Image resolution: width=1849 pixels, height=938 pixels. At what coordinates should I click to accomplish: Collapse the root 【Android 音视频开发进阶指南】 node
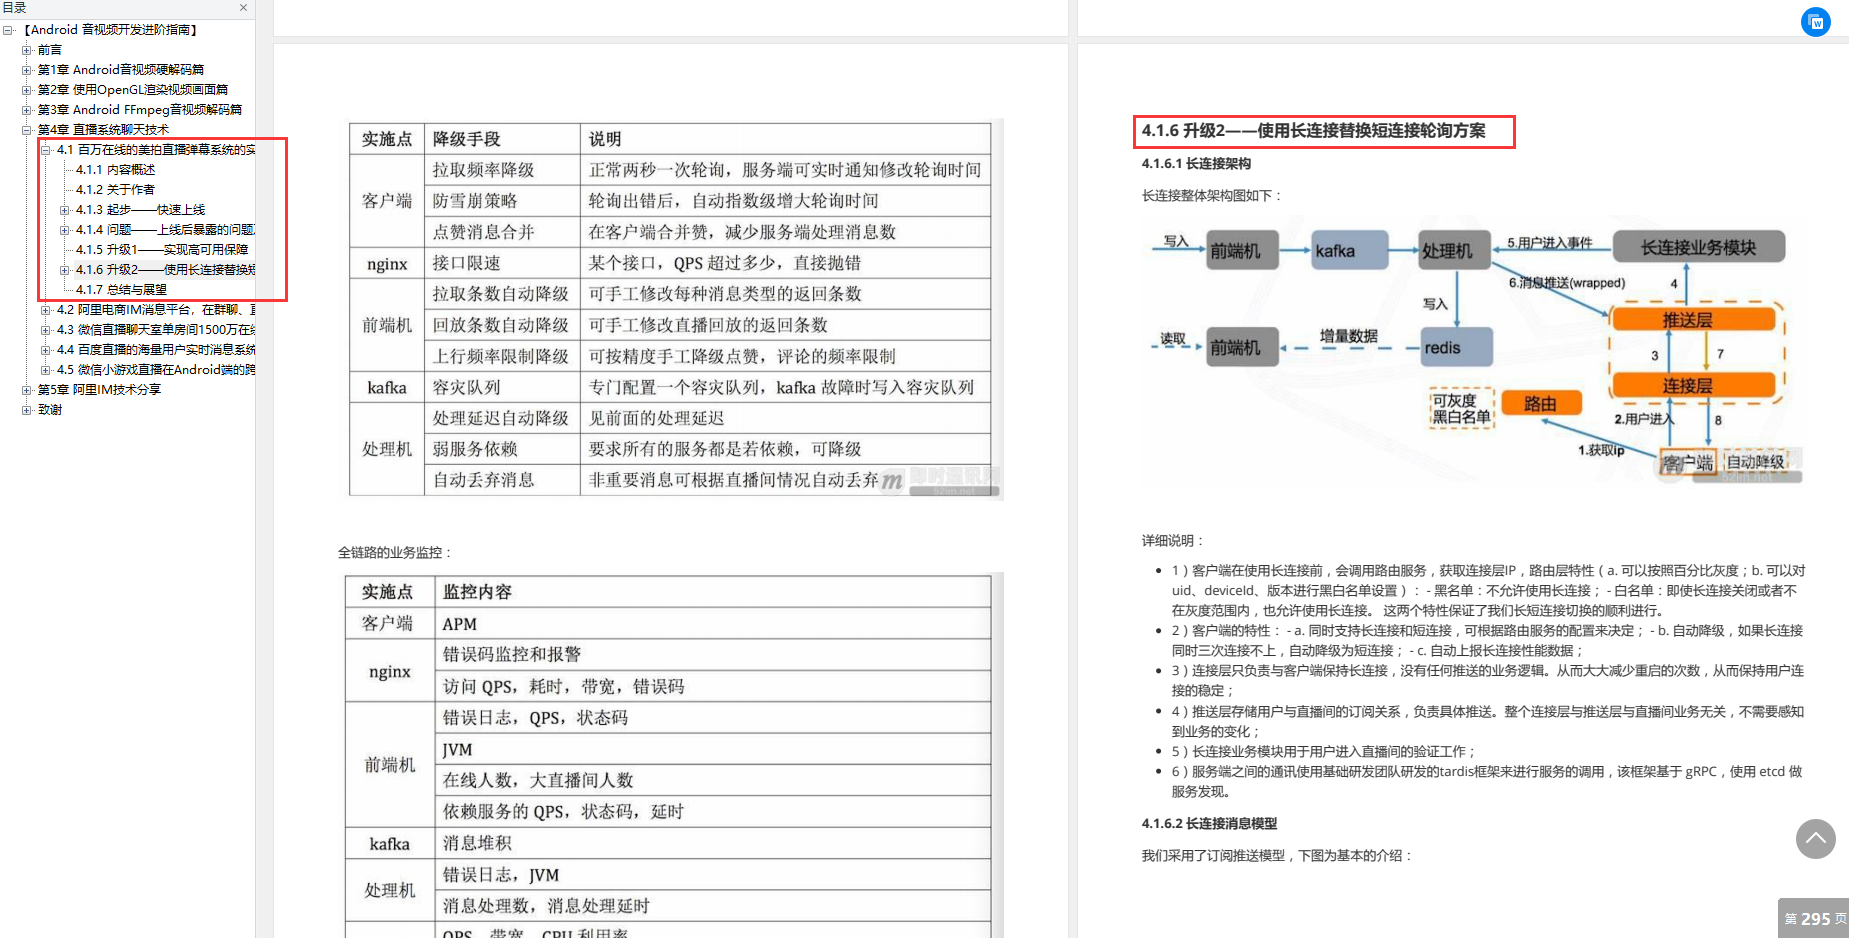9,29
